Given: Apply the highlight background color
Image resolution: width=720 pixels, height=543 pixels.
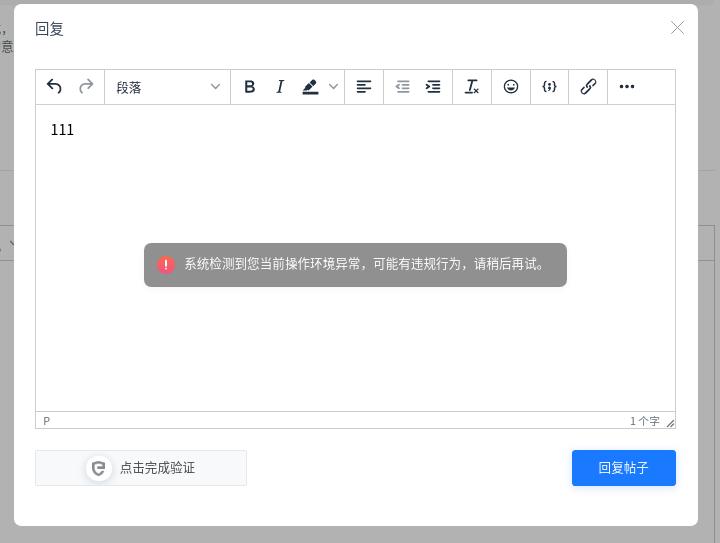Looking at the screenshot, I should [x=311, y=87].
